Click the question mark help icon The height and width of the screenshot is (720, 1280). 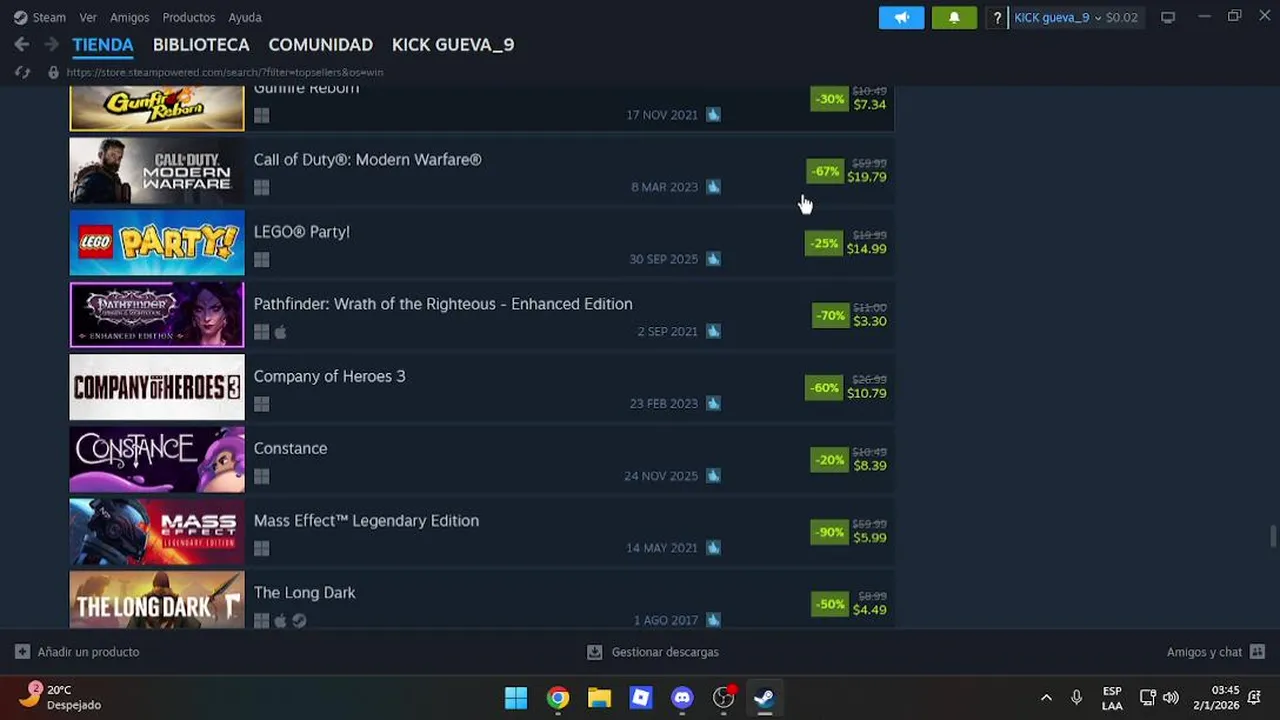[997, 17]
